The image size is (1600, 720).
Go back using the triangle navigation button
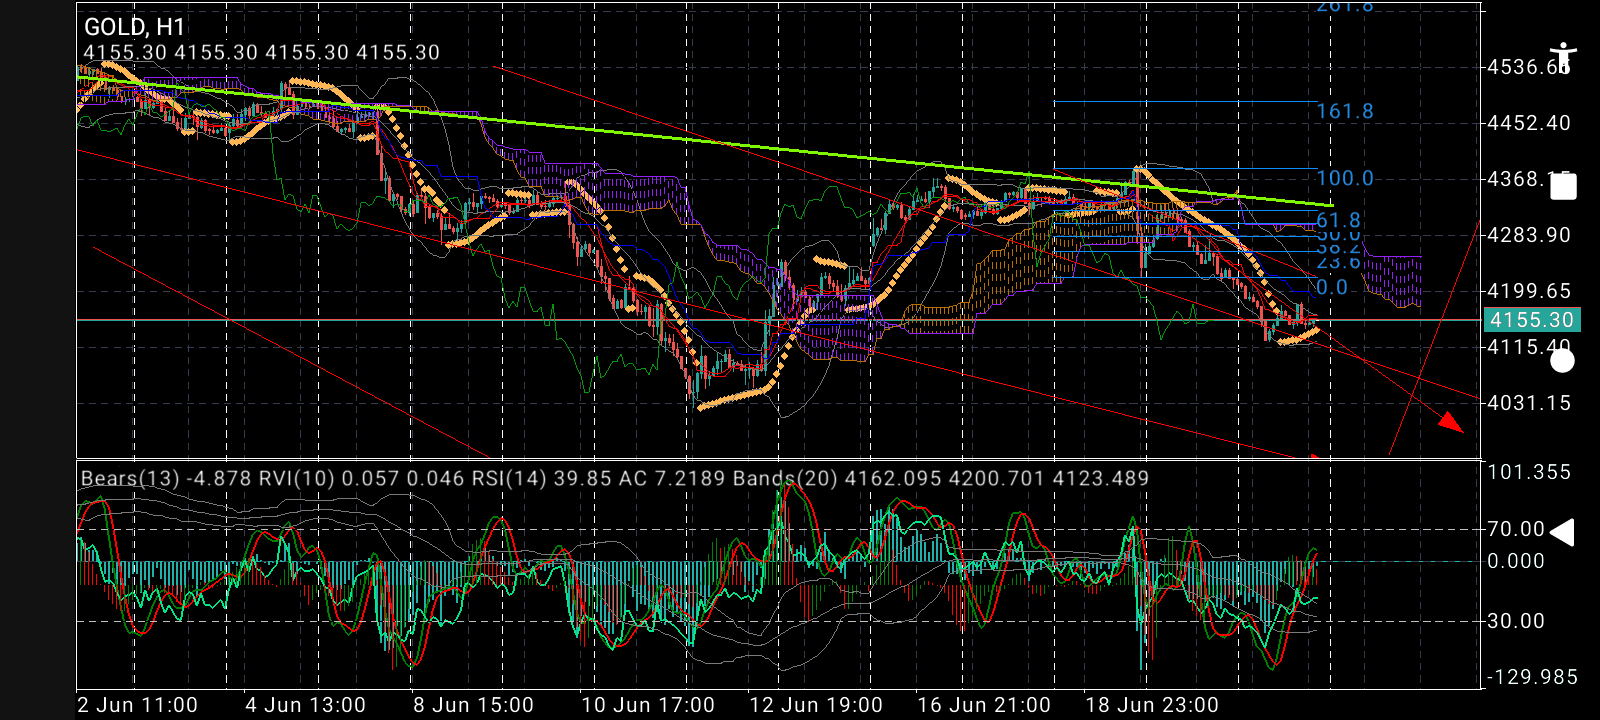coord(1562,532)
